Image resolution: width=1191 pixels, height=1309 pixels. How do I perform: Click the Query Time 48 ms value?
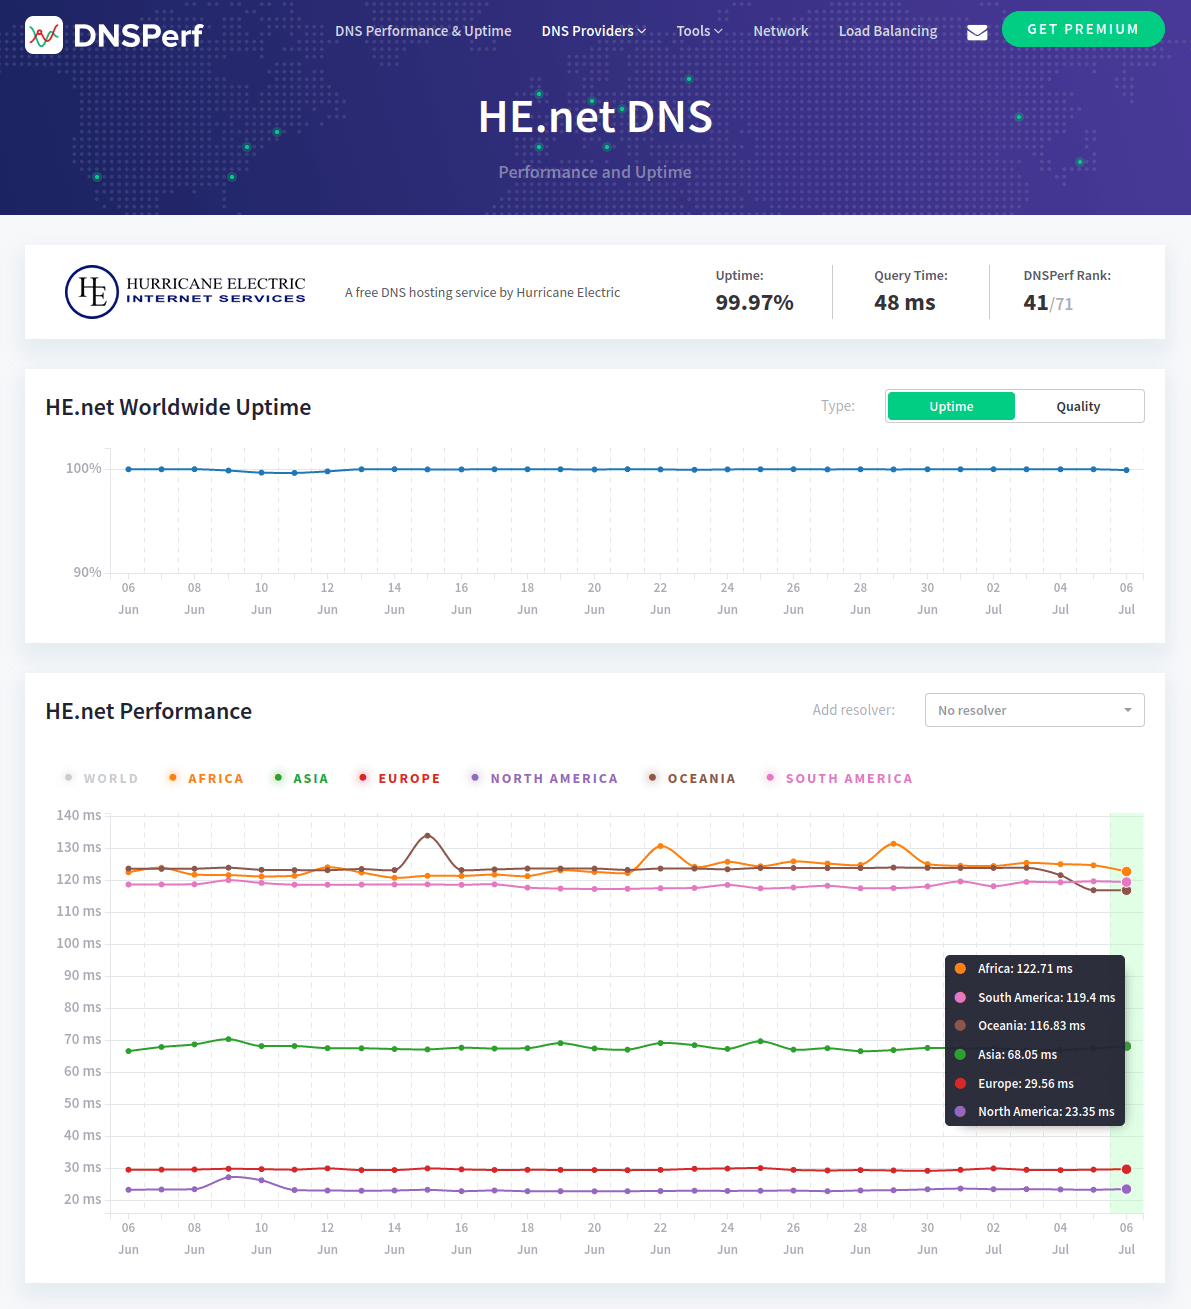point(905,302)
